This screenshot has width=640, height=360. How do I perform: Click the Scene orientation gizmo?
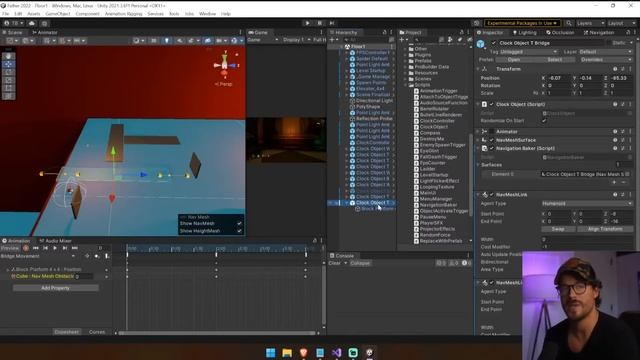(x=224, y=65)
